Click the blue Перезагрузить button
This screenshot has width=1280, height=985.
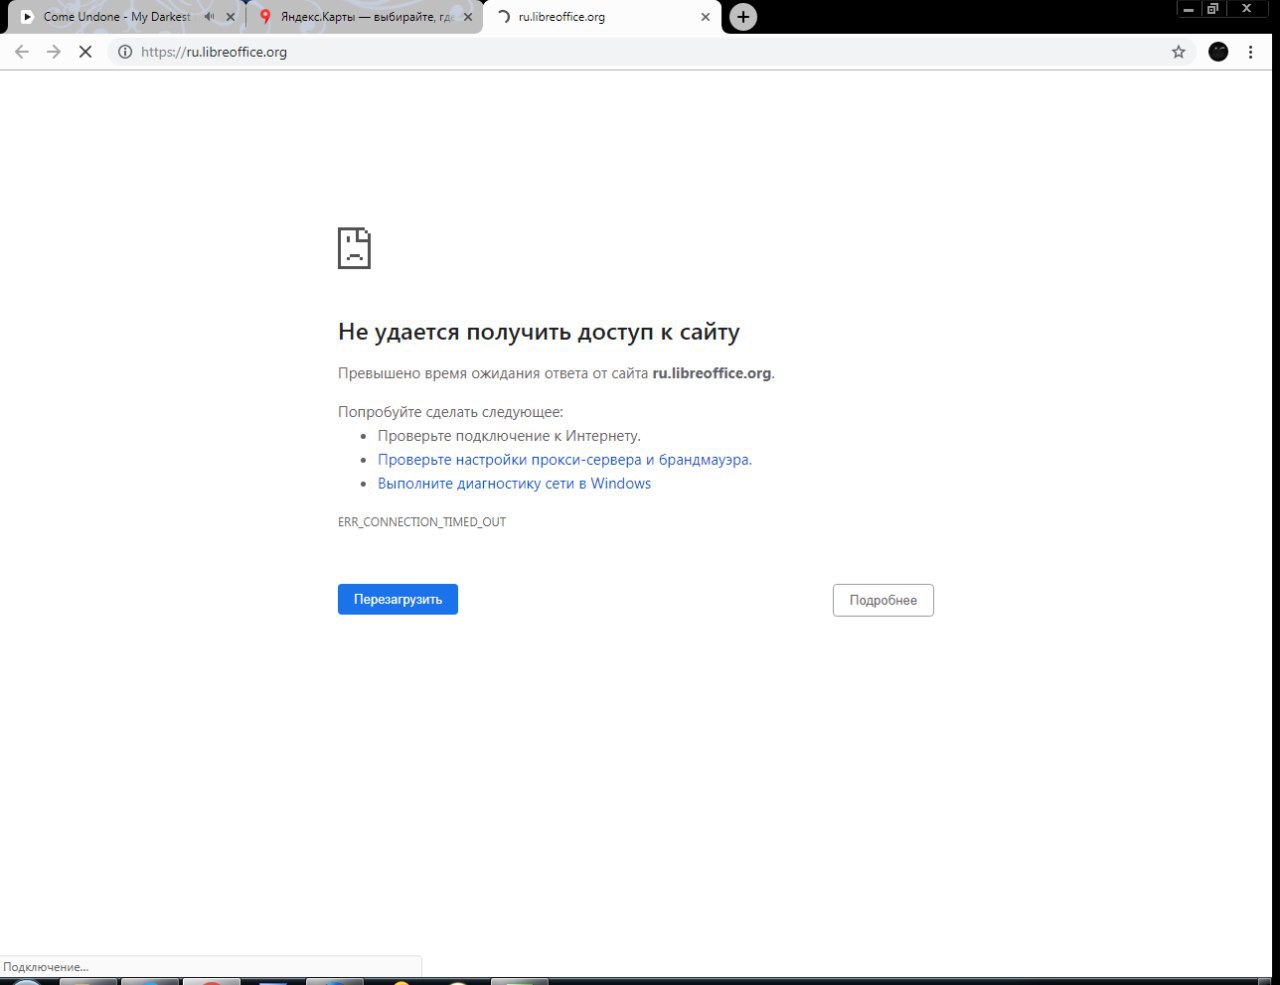[x=398, y=599]
